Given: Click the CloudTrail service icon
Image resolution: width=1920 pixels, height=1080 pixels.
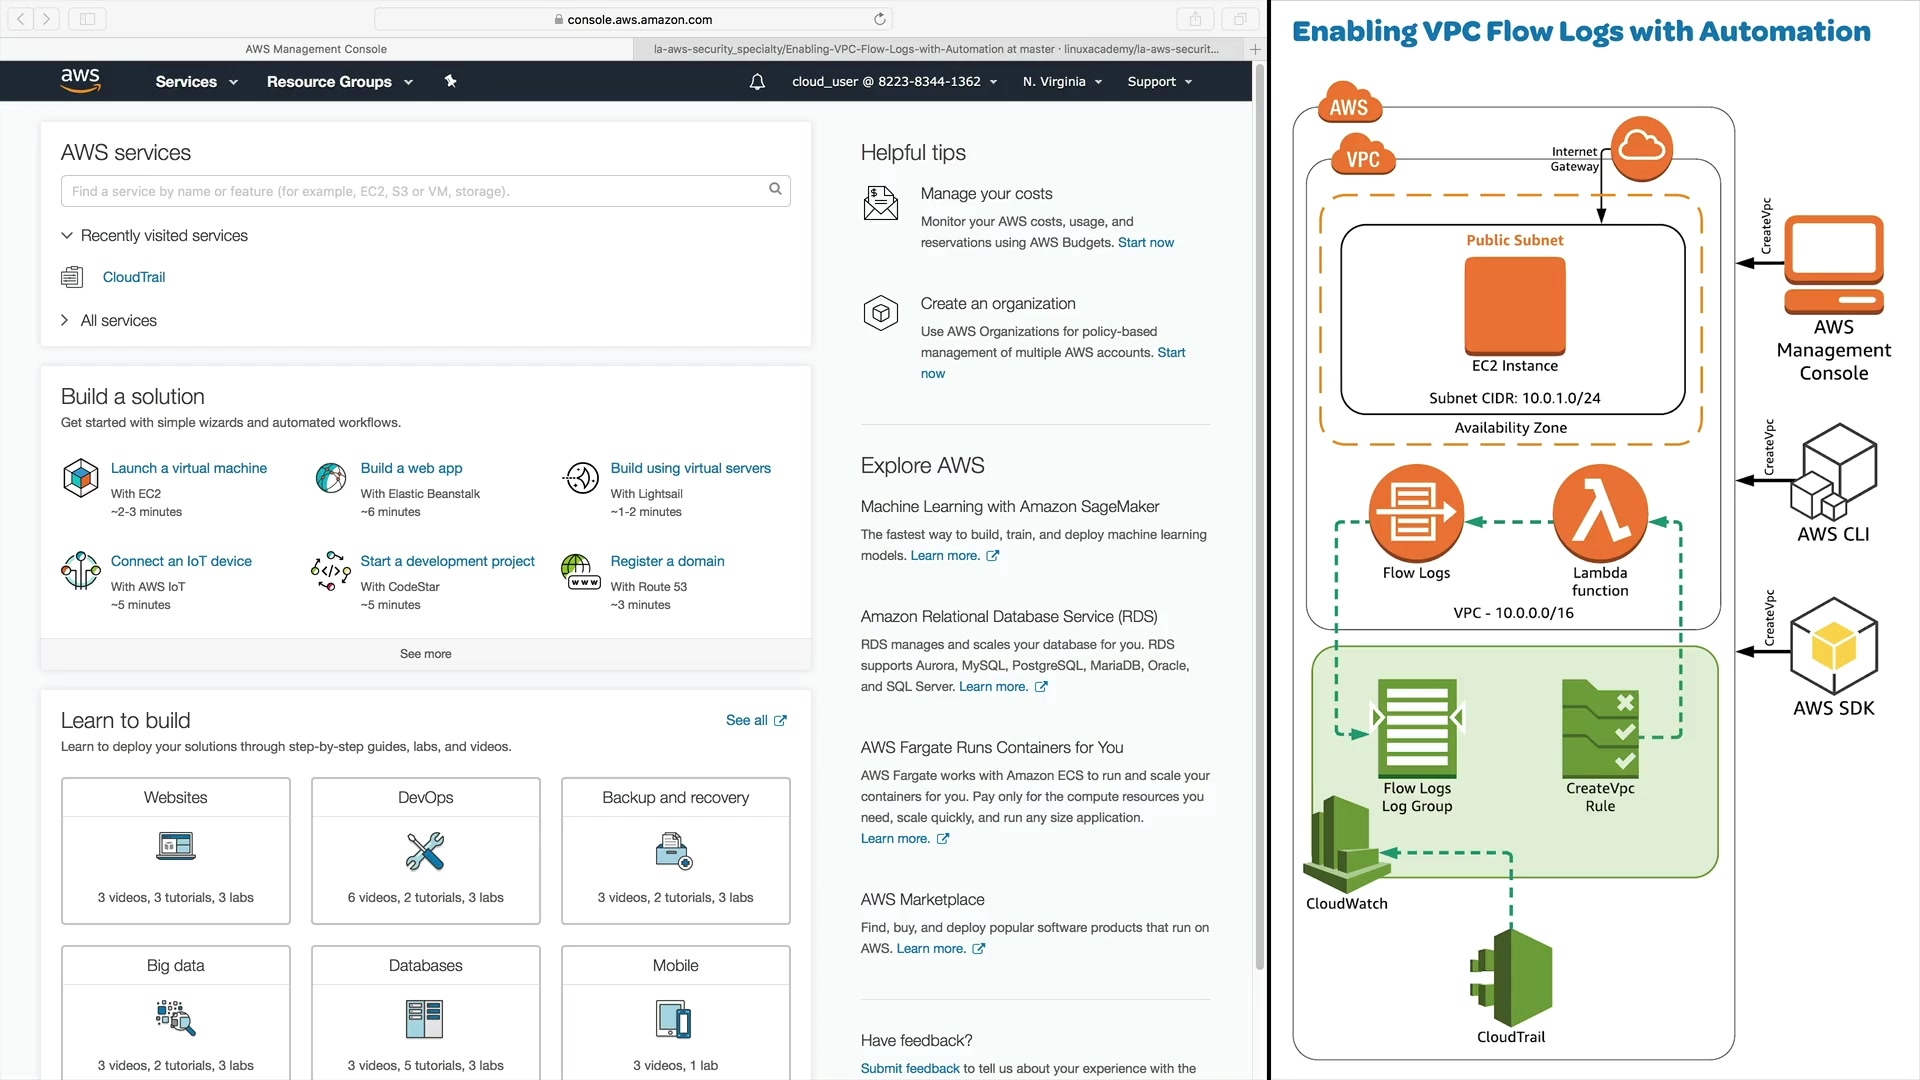Looking at the screenshot, I should 72,277.
